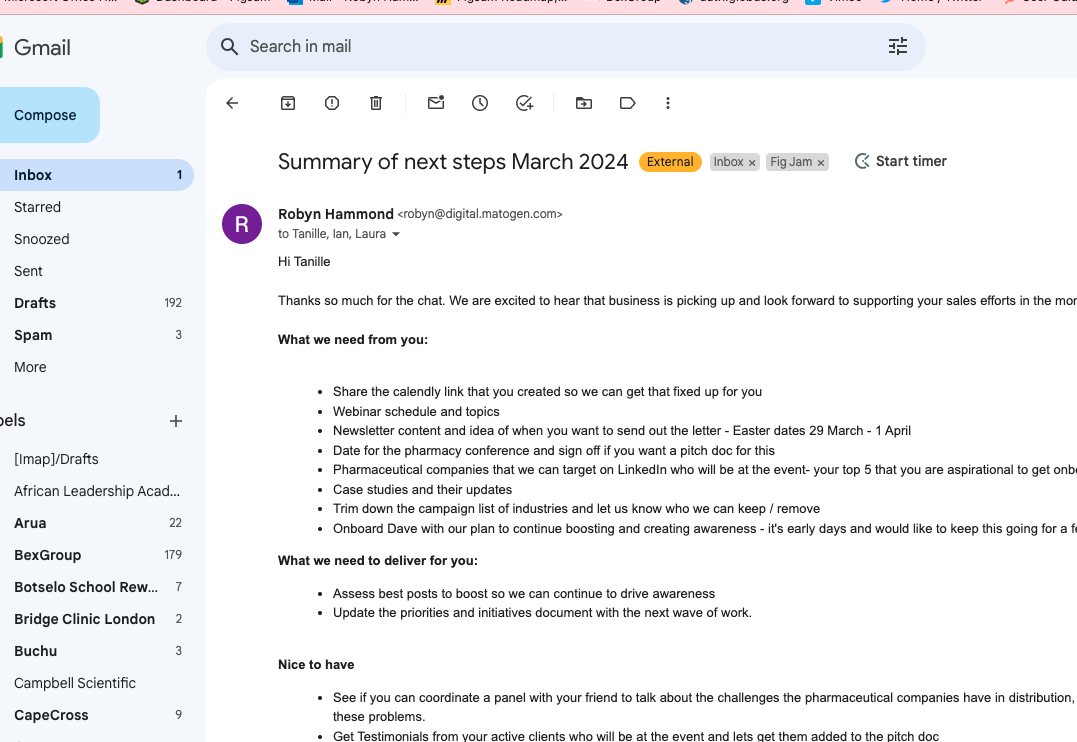Snooze this email with clock icon
The height and width of the screenshot is (742, 1077).
[480, 103]
